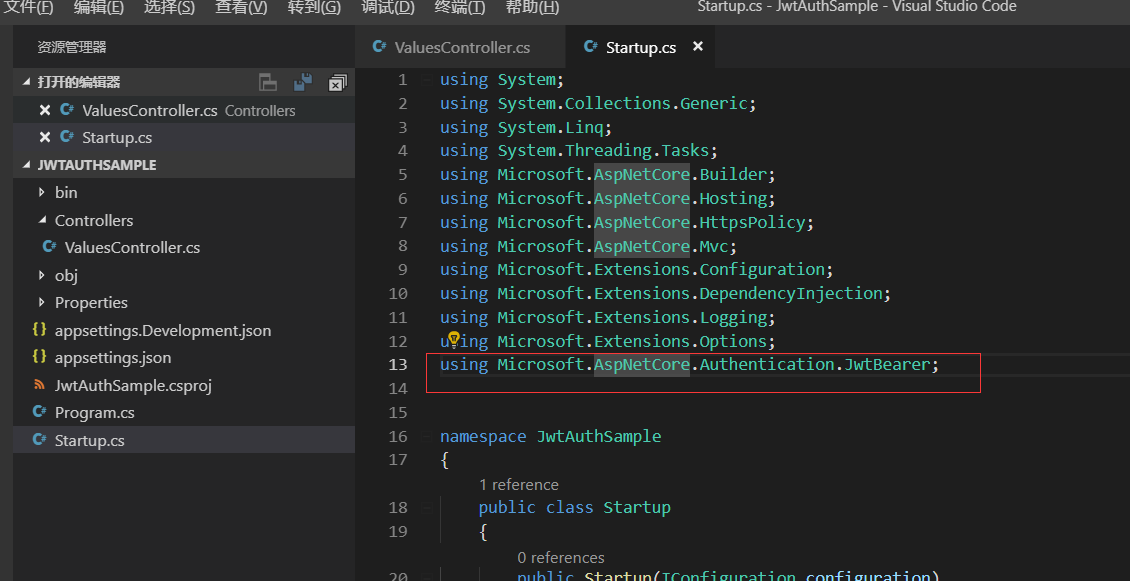Select ValuesController.cs entry in open editors

184,110
